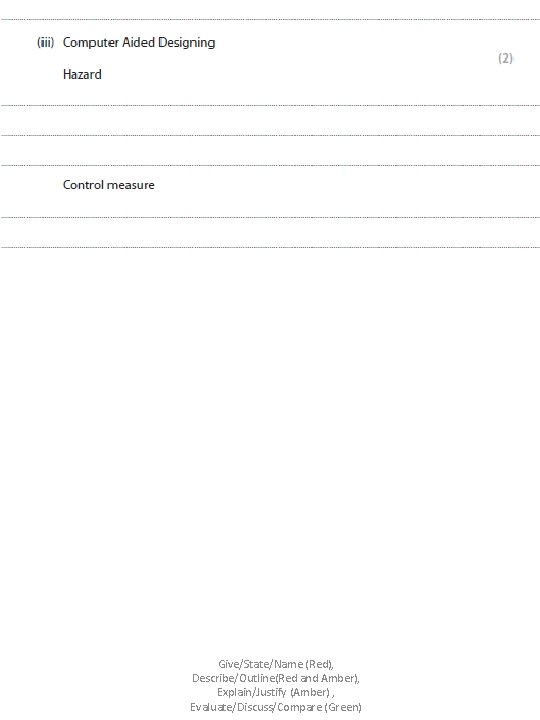This screenshot has width=540, height=720.
Task: Click the word Aided in the heading
Action: point(138,42)
